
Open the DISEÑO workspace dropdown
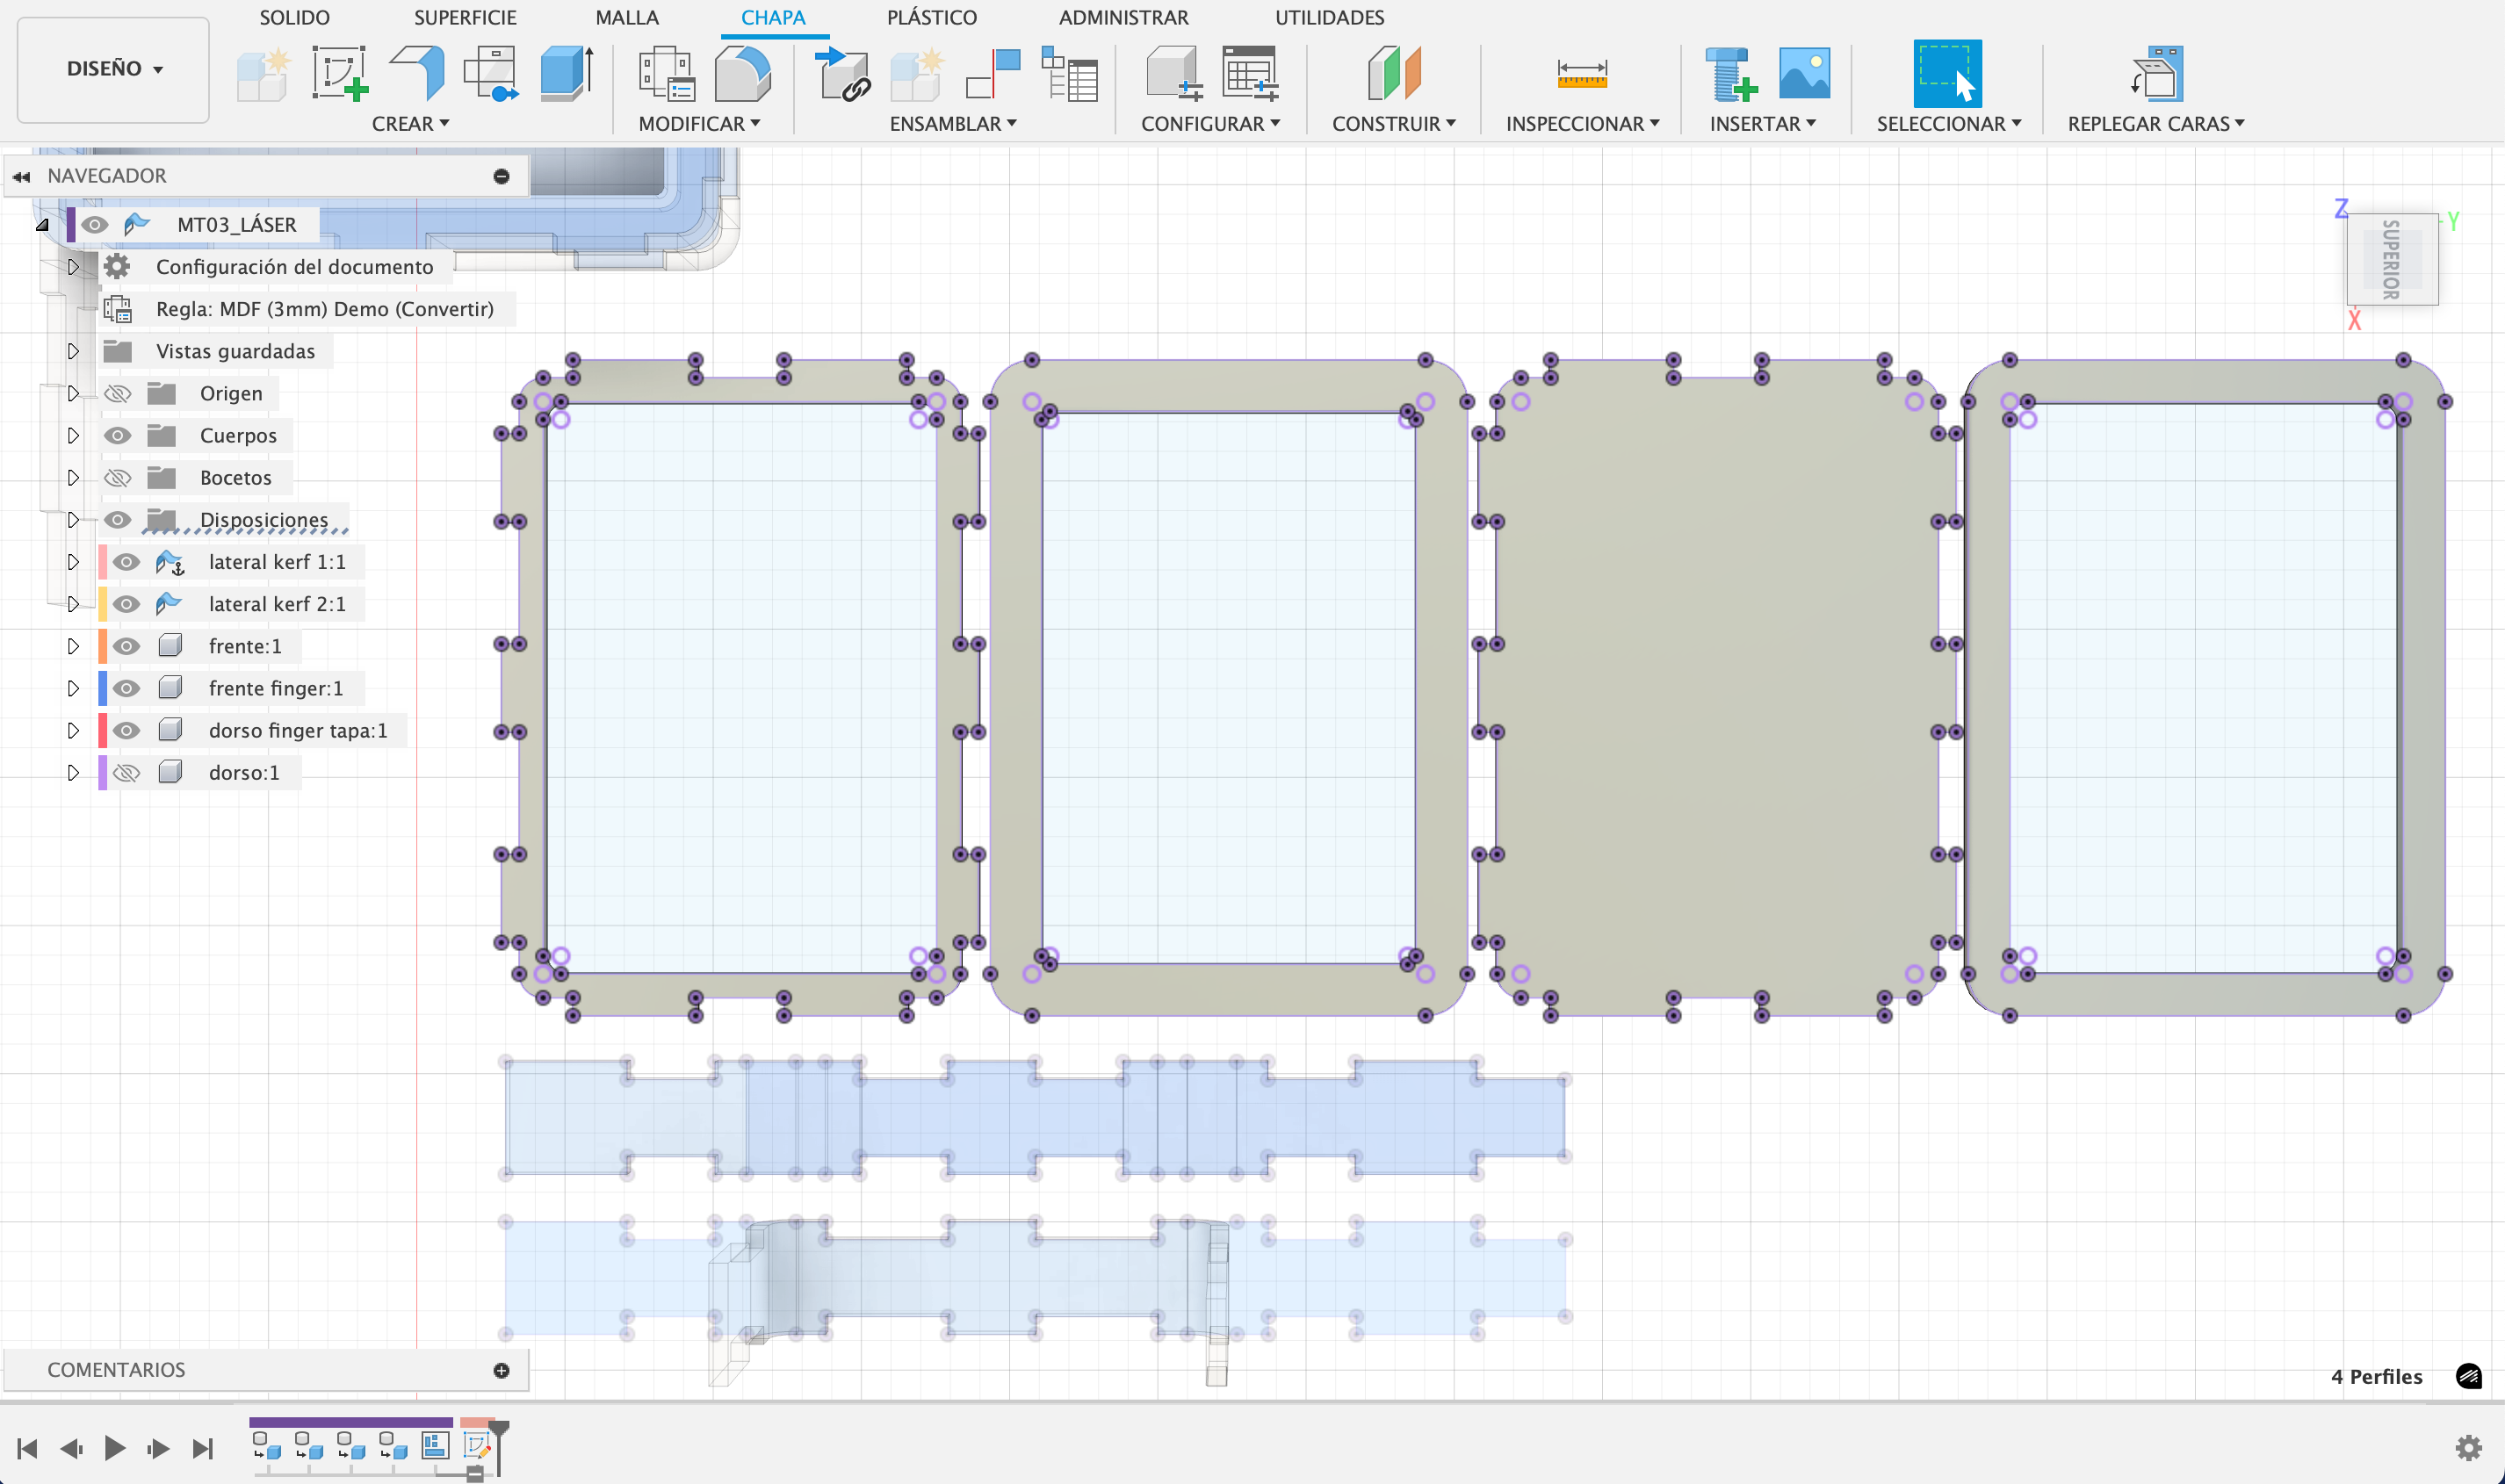pos(113,69)
